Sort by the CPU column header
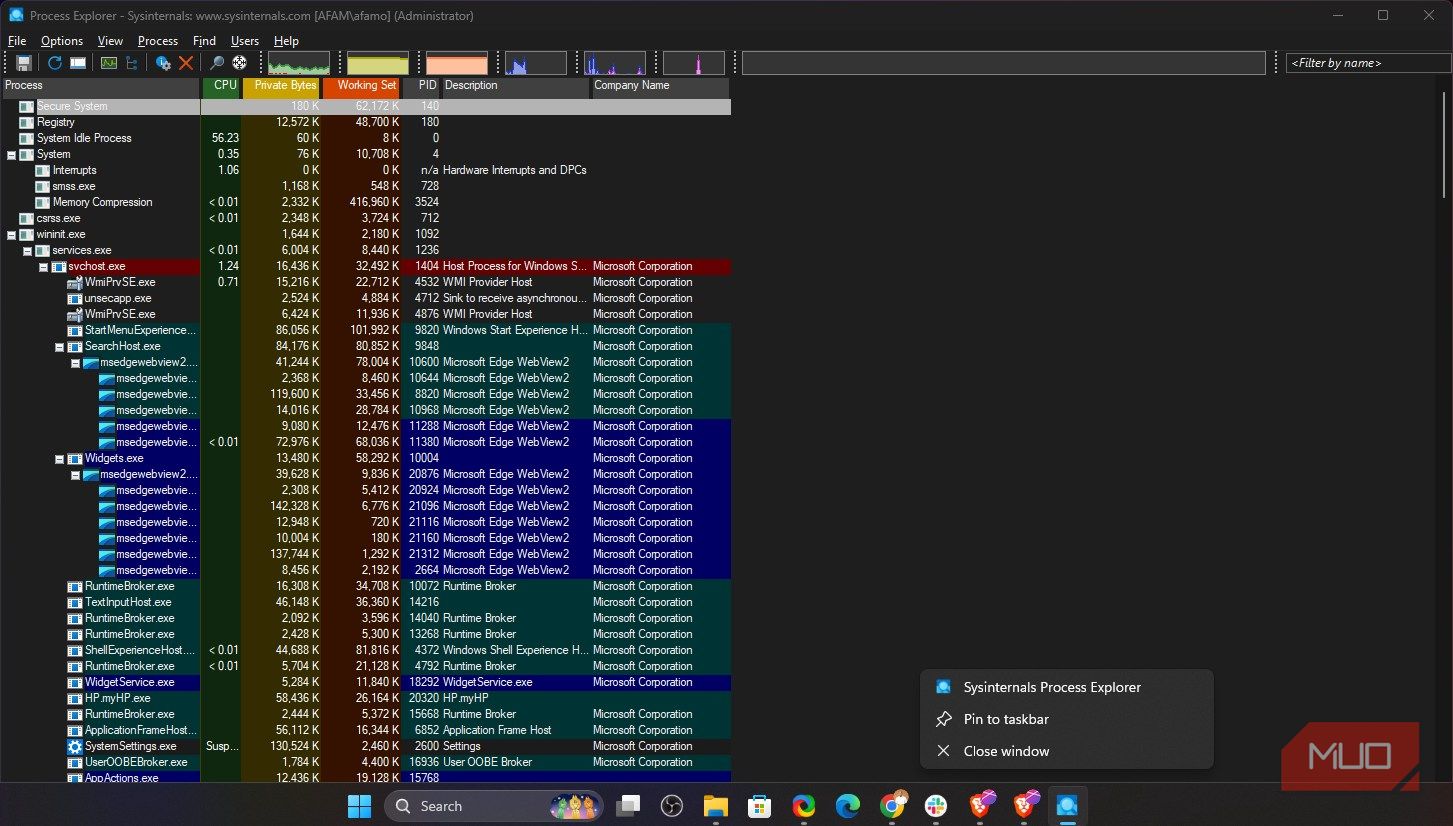The image size is (1453, 826). pos(221,86)
